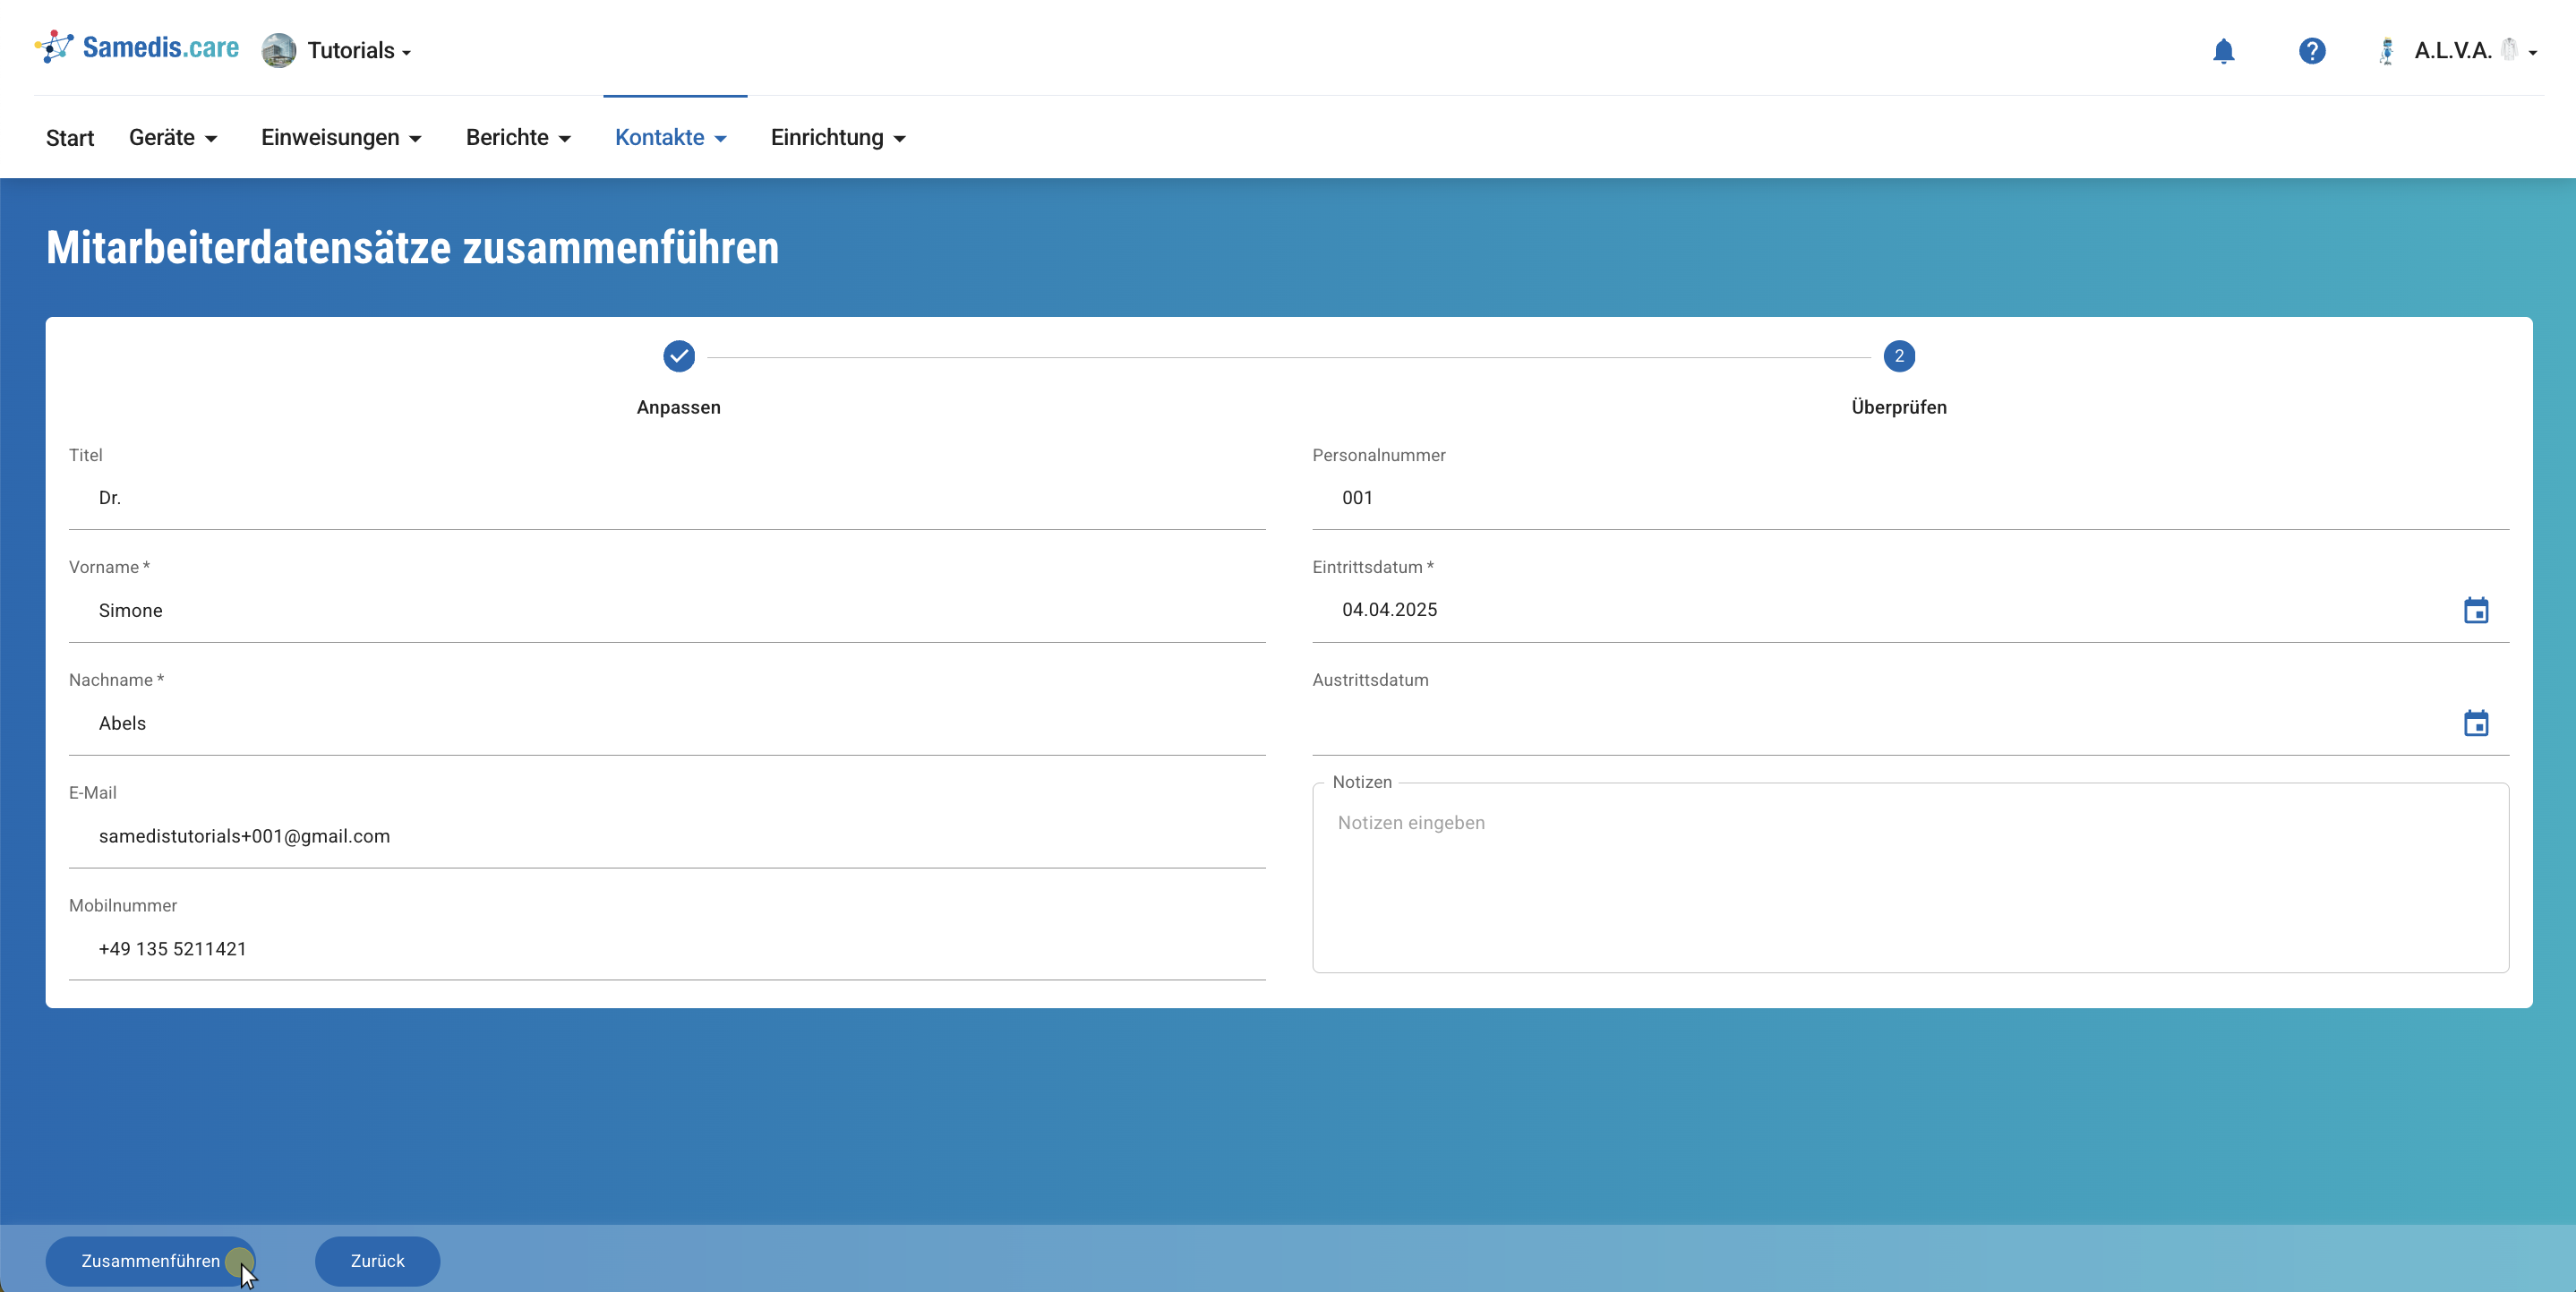Viewport: 2576px width, 1292px height.
Task: Click the Mobilnummer input field
Action: click(x=667, y=949)
